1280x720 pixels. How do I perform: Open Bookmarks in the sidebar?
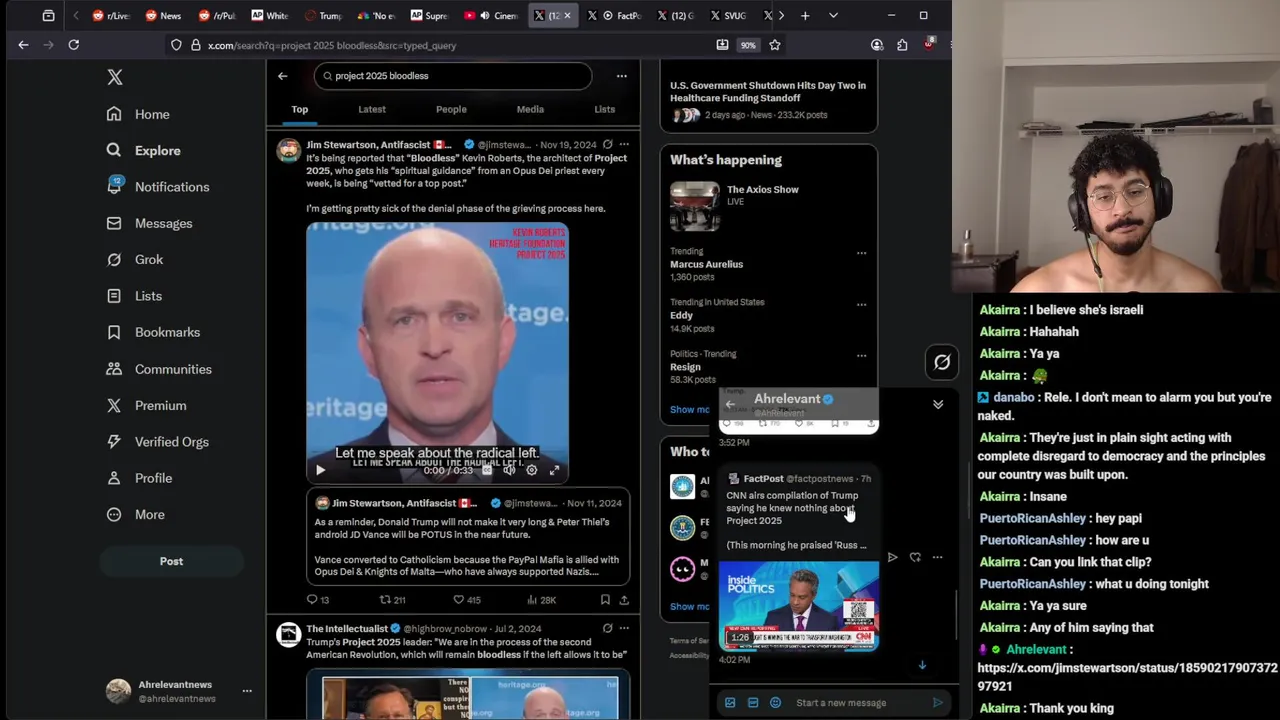coord(154,332)
